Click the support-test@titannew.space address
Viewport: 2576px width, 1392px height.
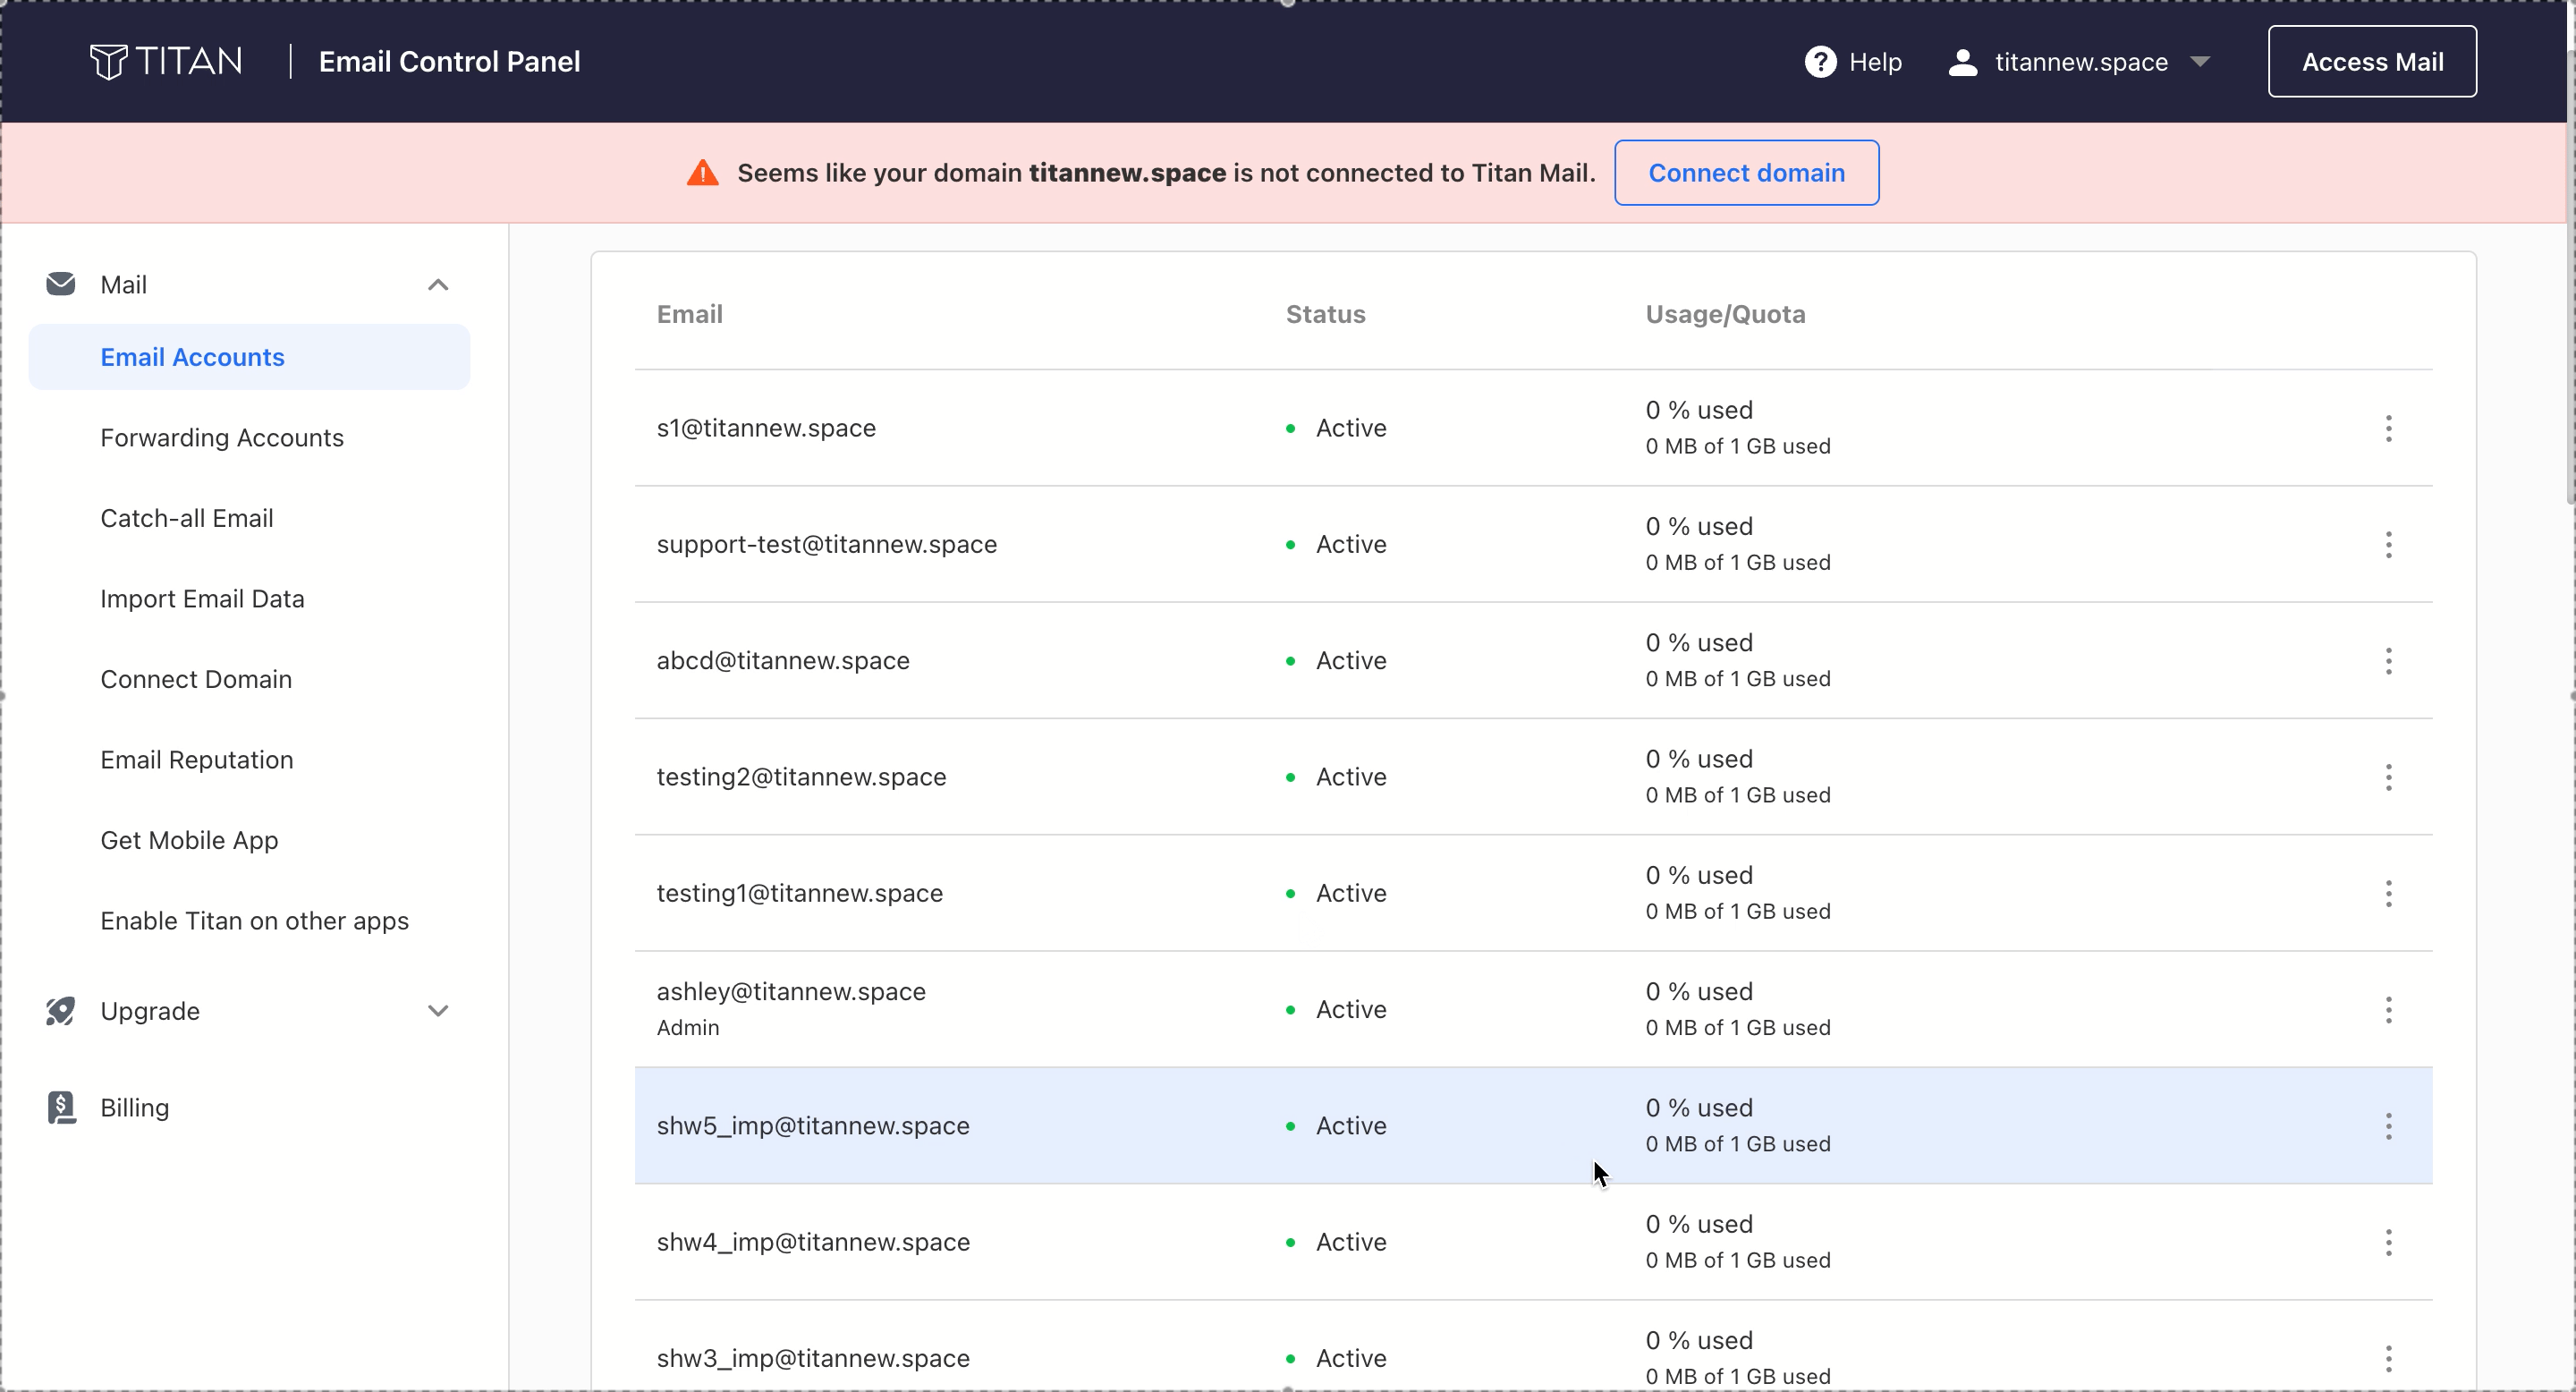pos(827,545)
